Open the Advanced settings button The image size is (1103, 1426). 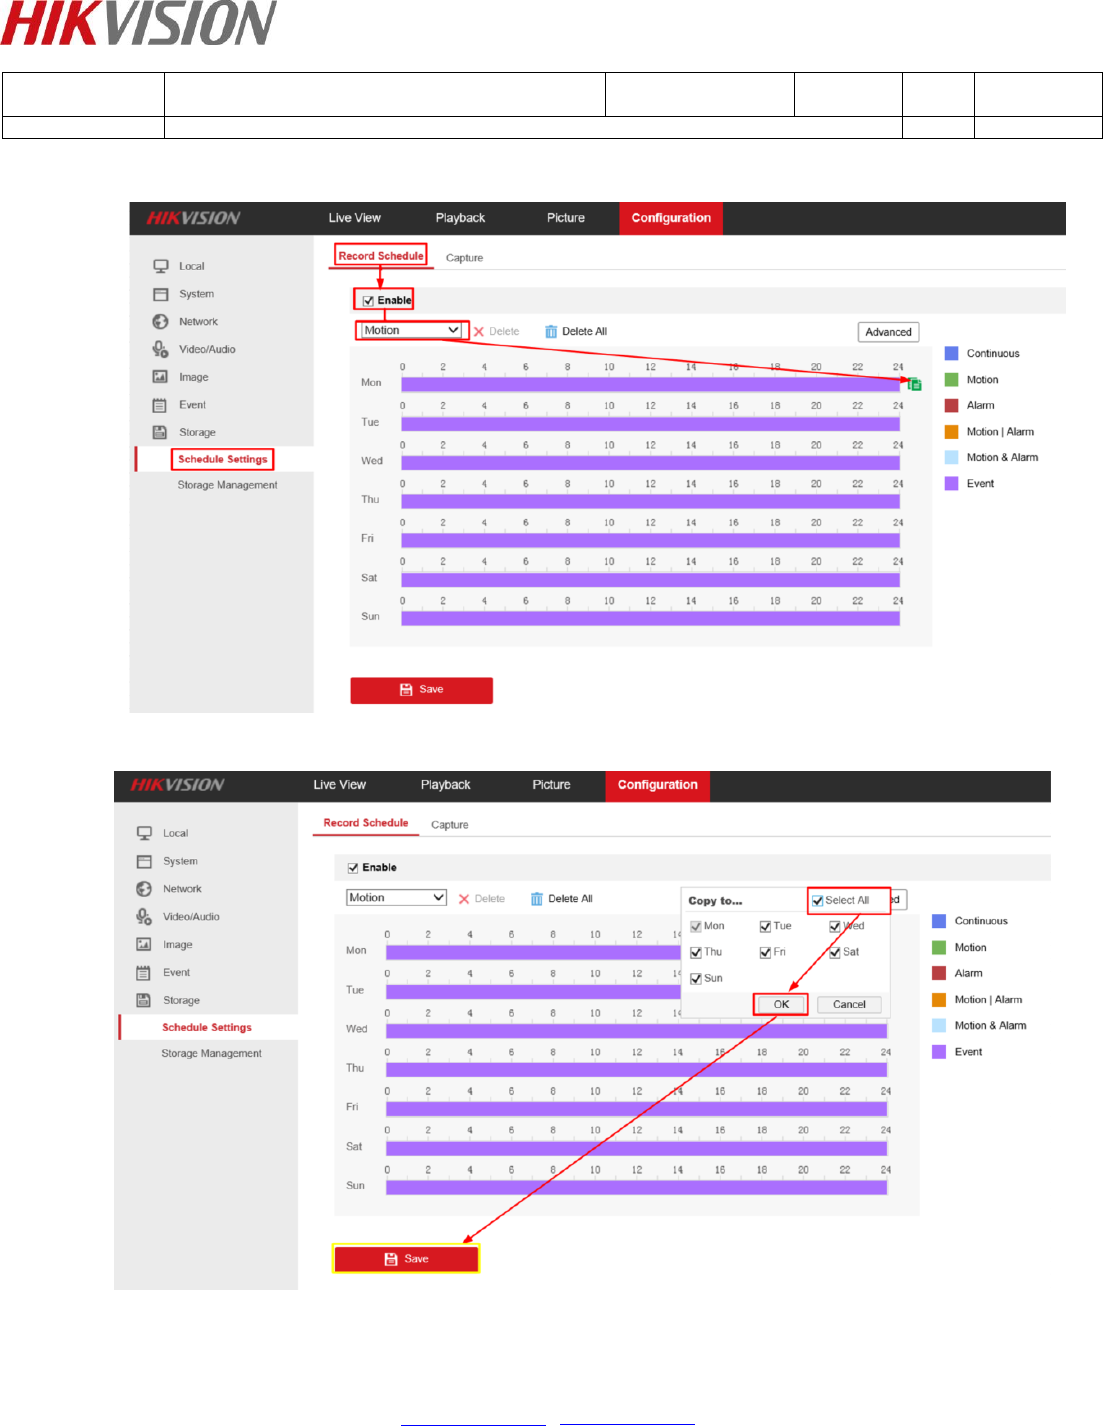(x=888, y=332)
